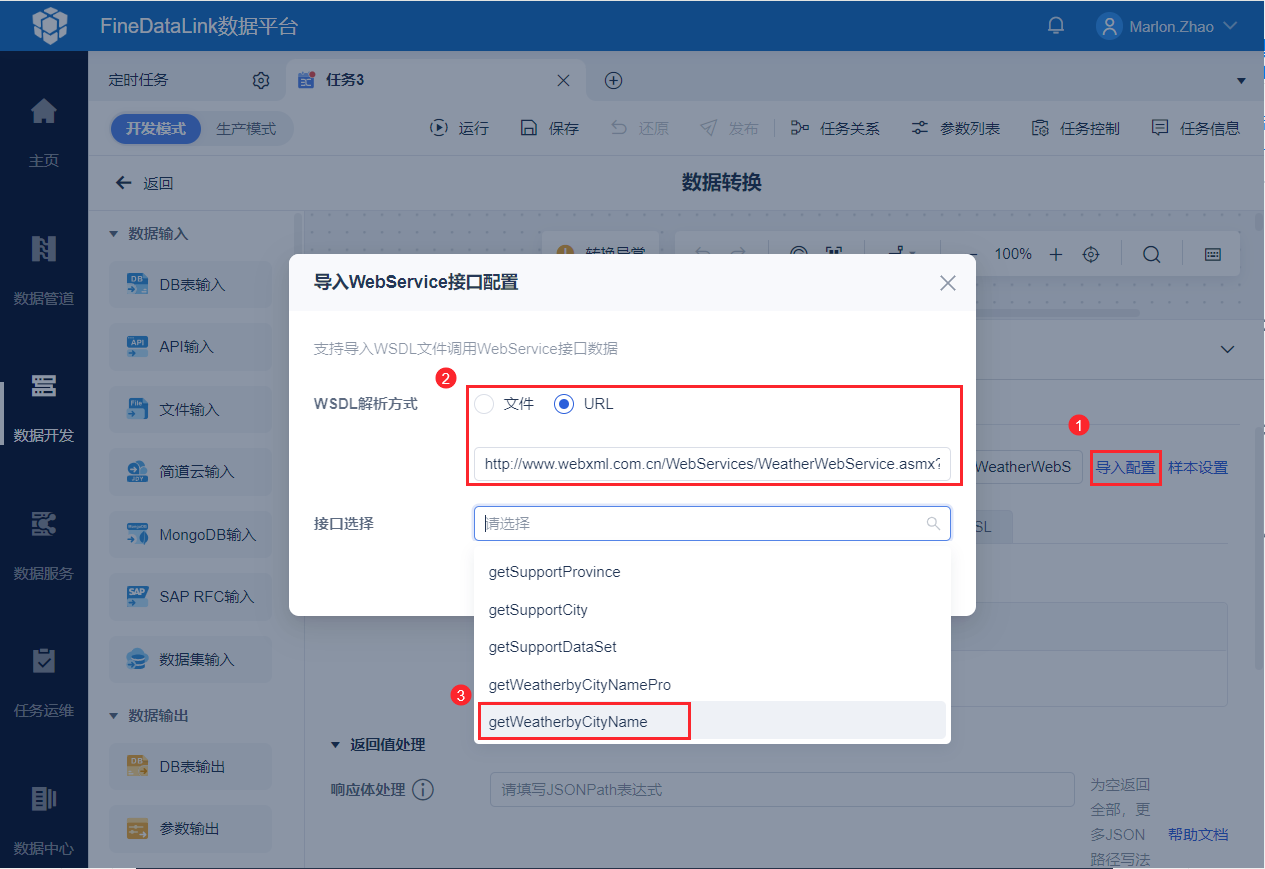Viewport: 1265px width, 869px height.
Task: Open the notifications bell
Action: pos(1056,26)
